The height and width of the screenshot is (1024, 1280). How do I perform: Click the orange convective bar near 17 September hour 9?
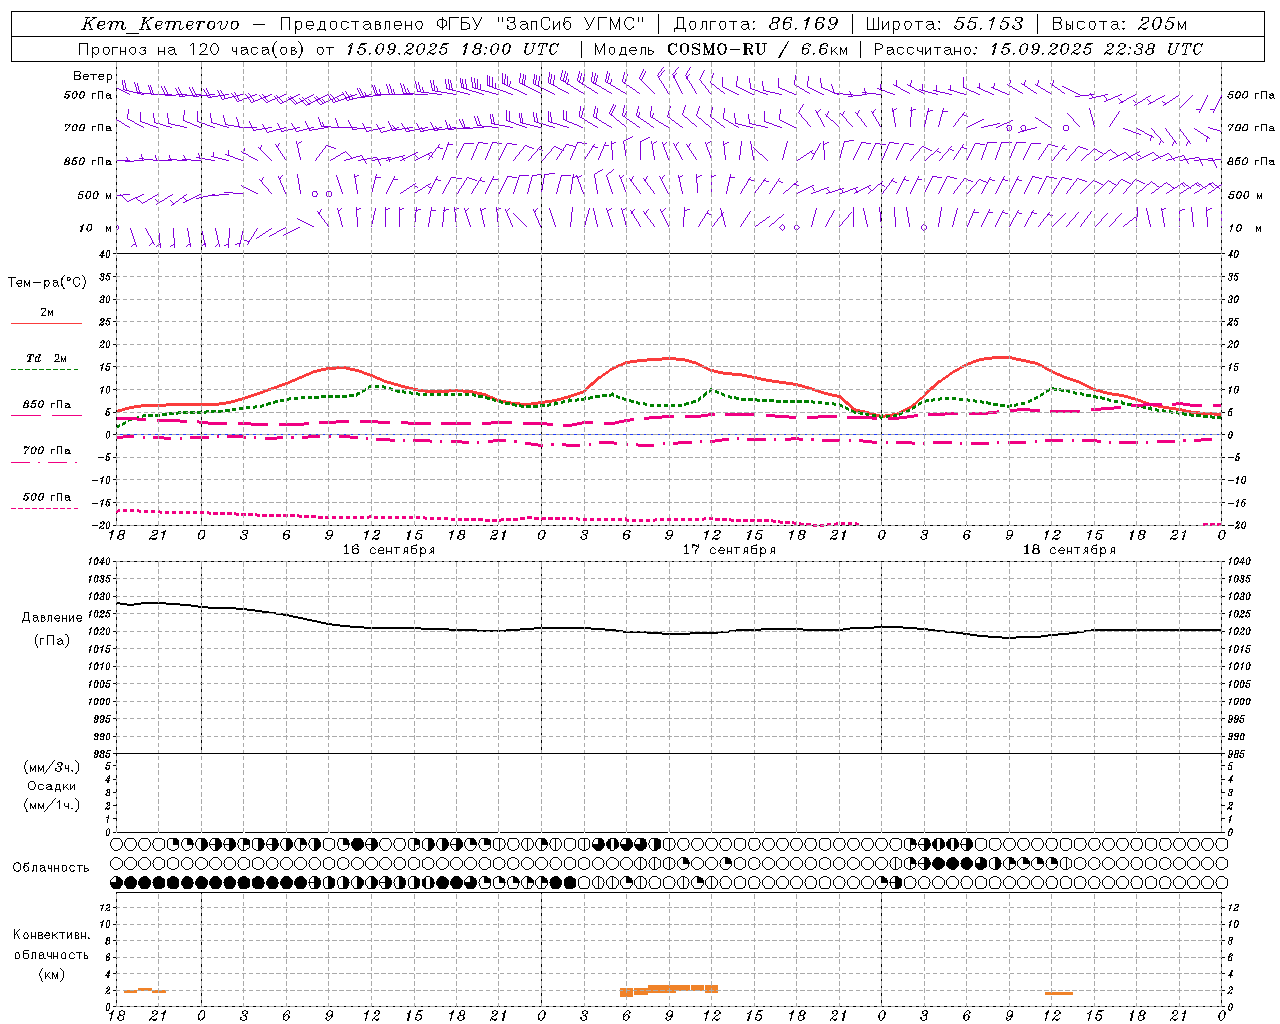[x=669, y=989]
